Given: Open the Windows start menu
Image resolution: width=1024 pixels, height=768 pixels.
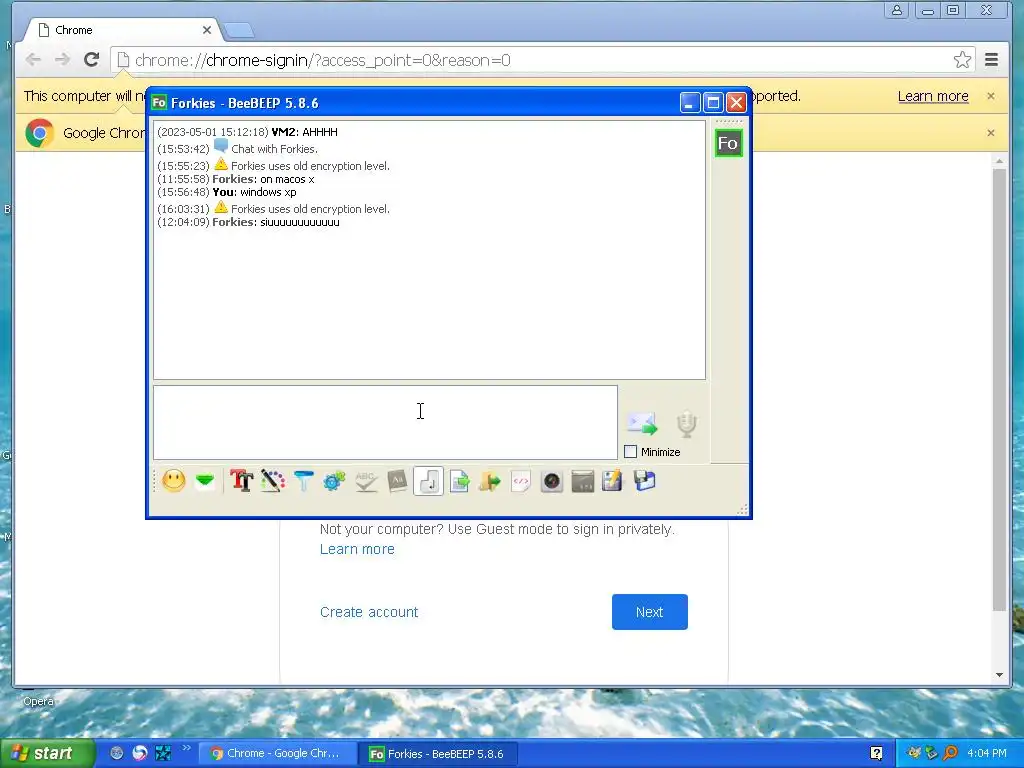Looking at the screenshot, I should pyautogui.click(x=47, y=753).
